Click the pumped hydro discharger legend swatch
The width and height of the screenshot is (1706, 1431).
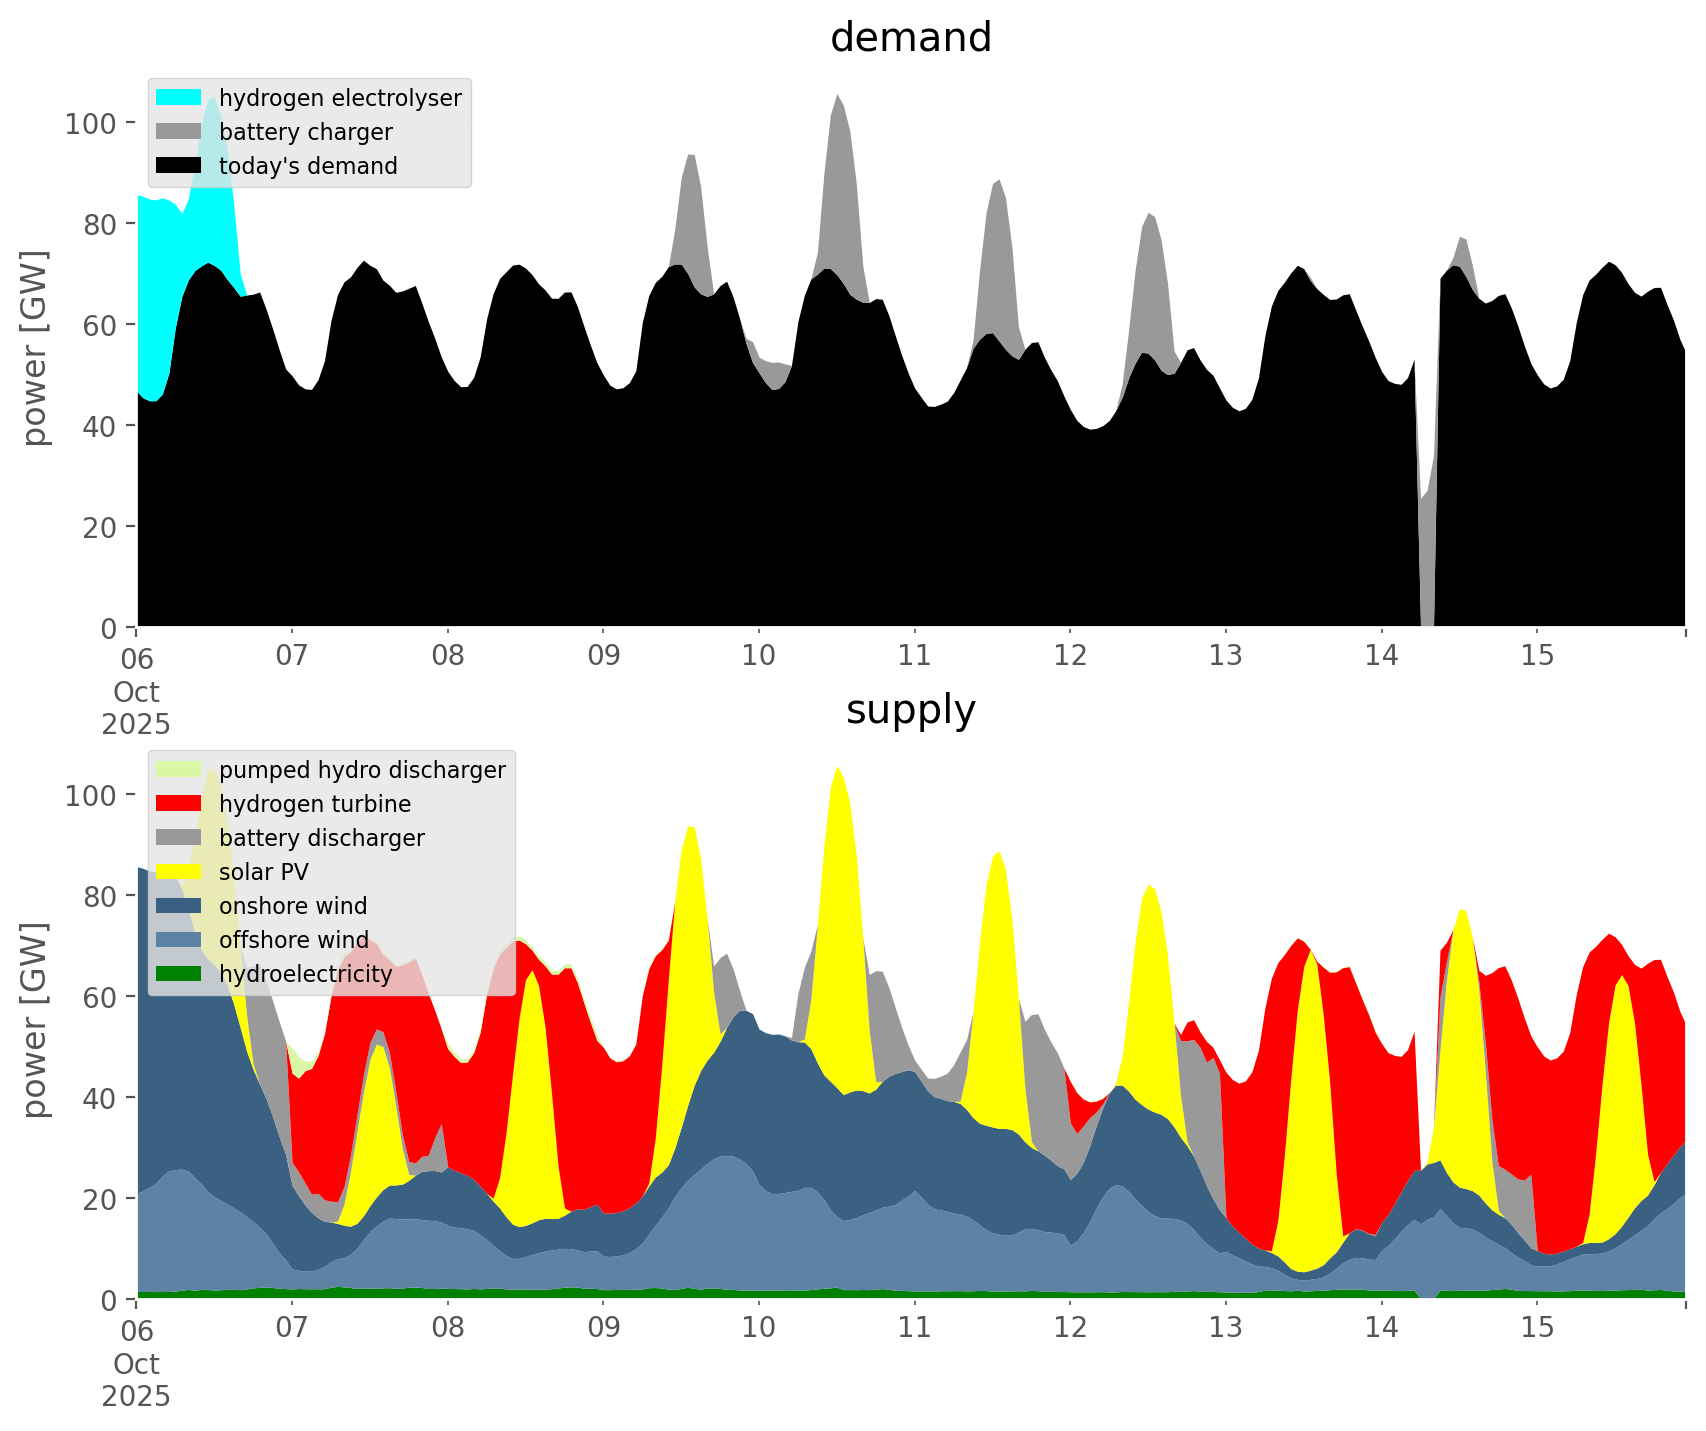click(x=179, y=770)
